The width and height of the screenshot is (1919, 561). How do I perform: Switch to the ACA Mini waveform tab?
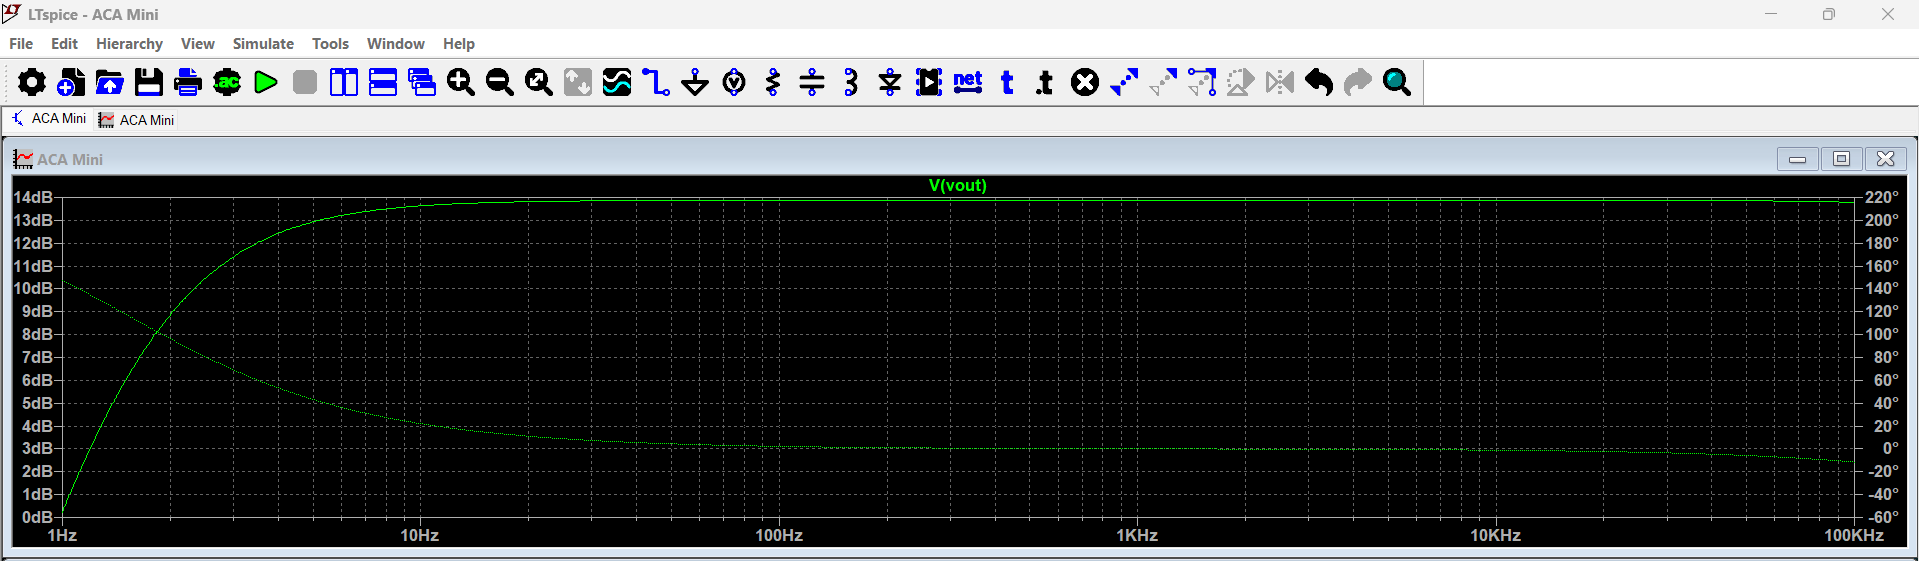[137, 120]
